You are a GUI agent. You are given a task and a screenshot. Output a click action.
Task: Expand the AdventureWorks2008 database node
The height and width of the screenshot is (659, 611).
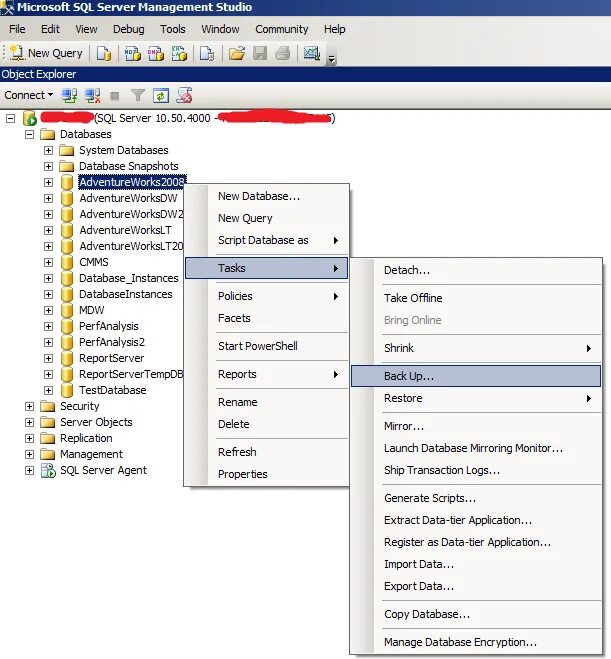tap(48, 182)
